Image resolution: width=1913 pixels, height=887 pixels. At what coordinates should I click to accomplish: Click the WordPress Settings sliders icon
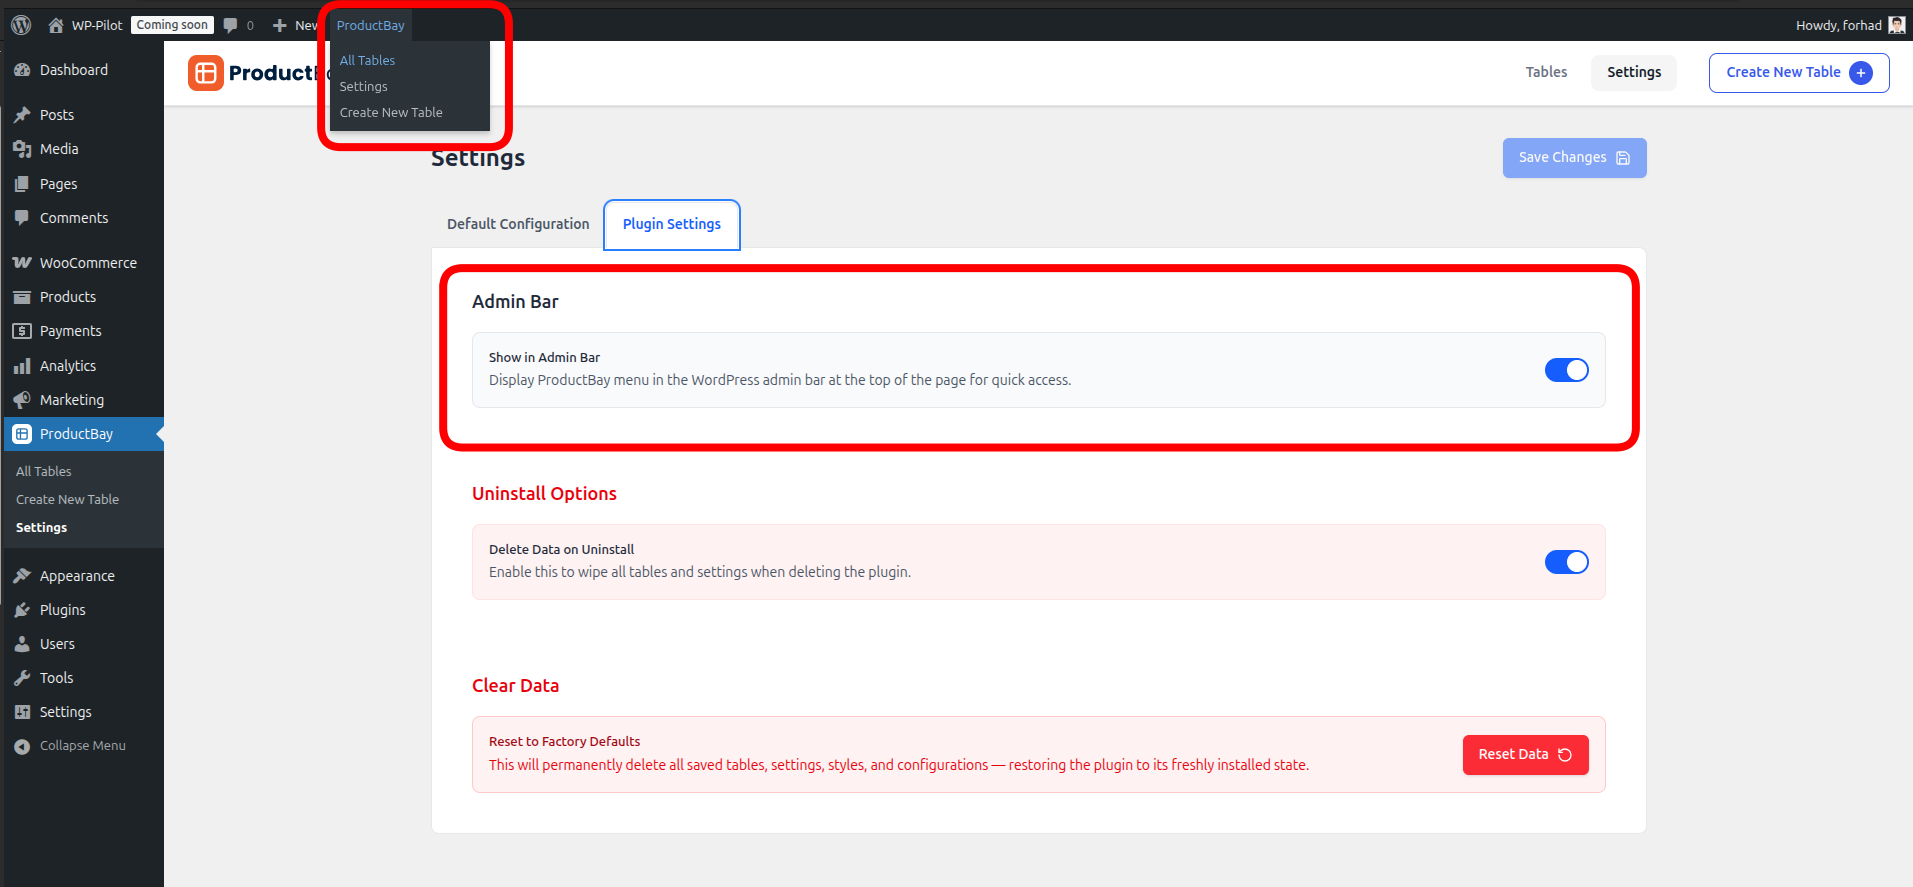click(x=22, y=712)
